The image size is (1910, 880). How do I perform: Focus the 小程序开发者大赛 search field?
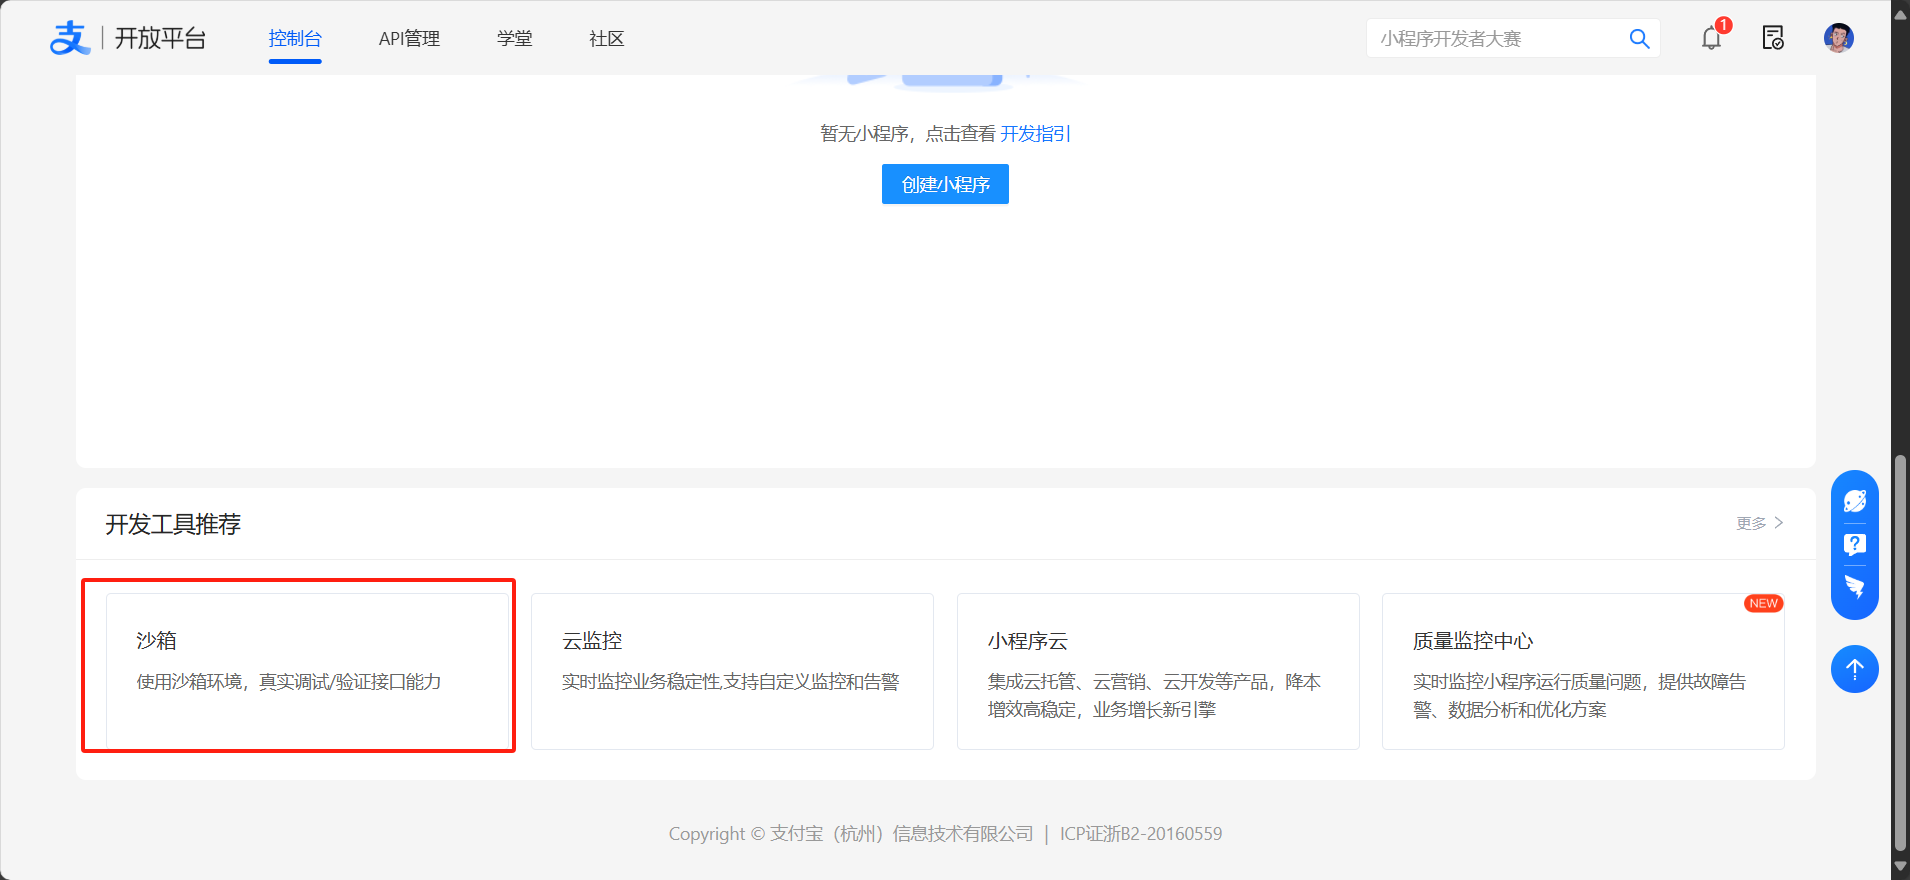pos(1495,39)
